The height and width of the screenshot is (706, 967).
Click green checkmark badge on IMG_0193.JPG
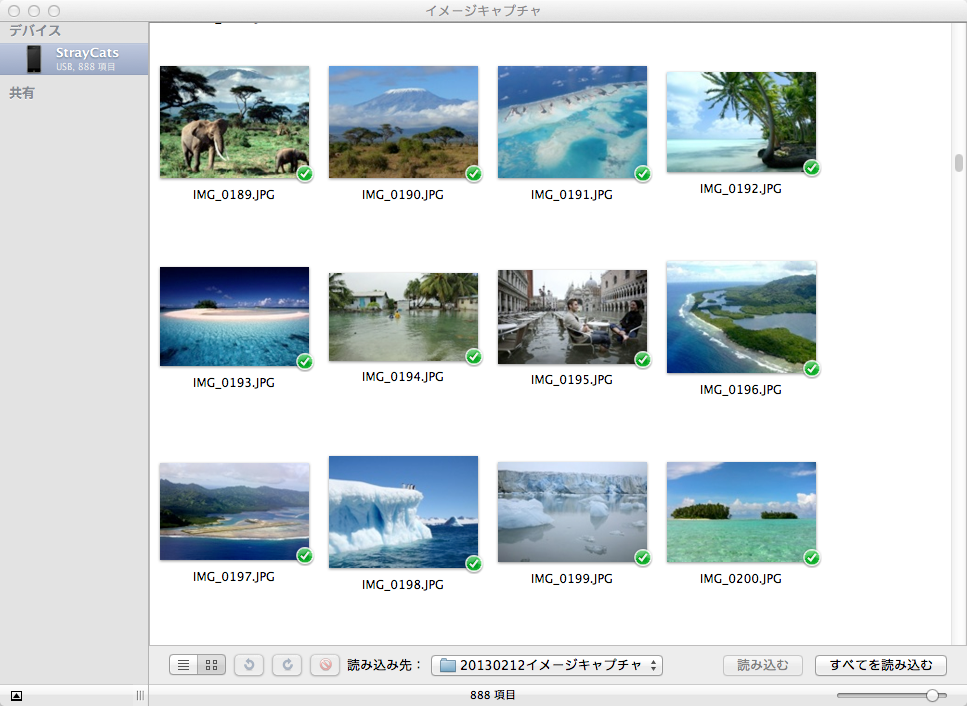(x=305, y=362)
